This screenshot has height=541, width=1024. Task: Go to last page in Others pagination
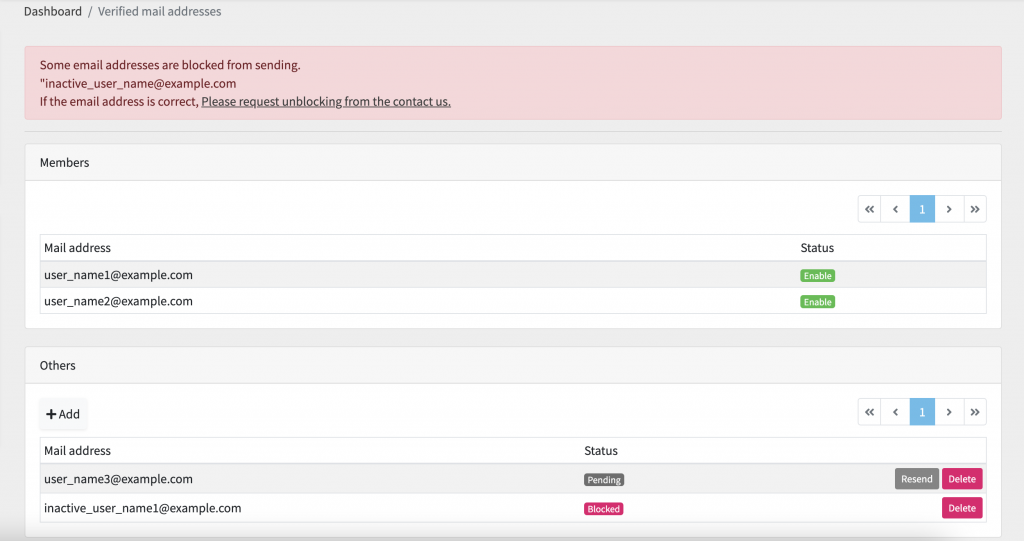(x=975, y=412)
